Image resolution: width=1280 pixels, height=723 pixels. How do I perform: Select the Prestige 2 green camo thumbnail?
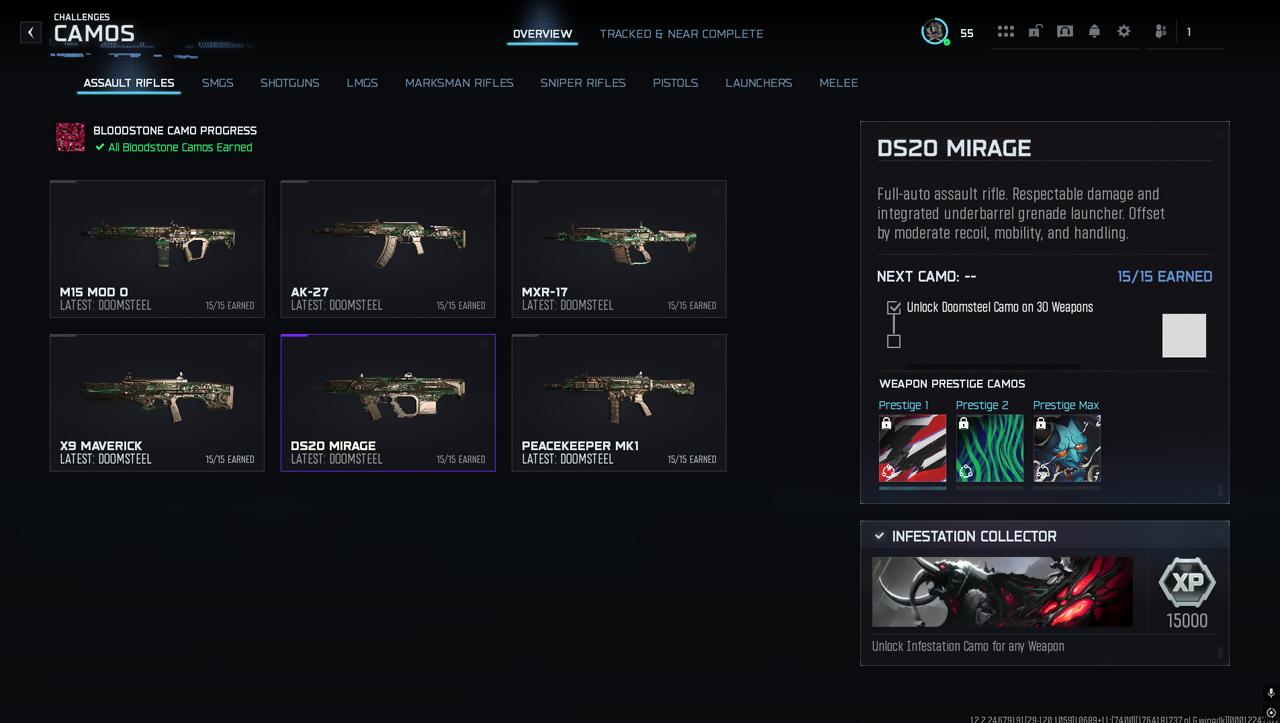tap(989, 449)
